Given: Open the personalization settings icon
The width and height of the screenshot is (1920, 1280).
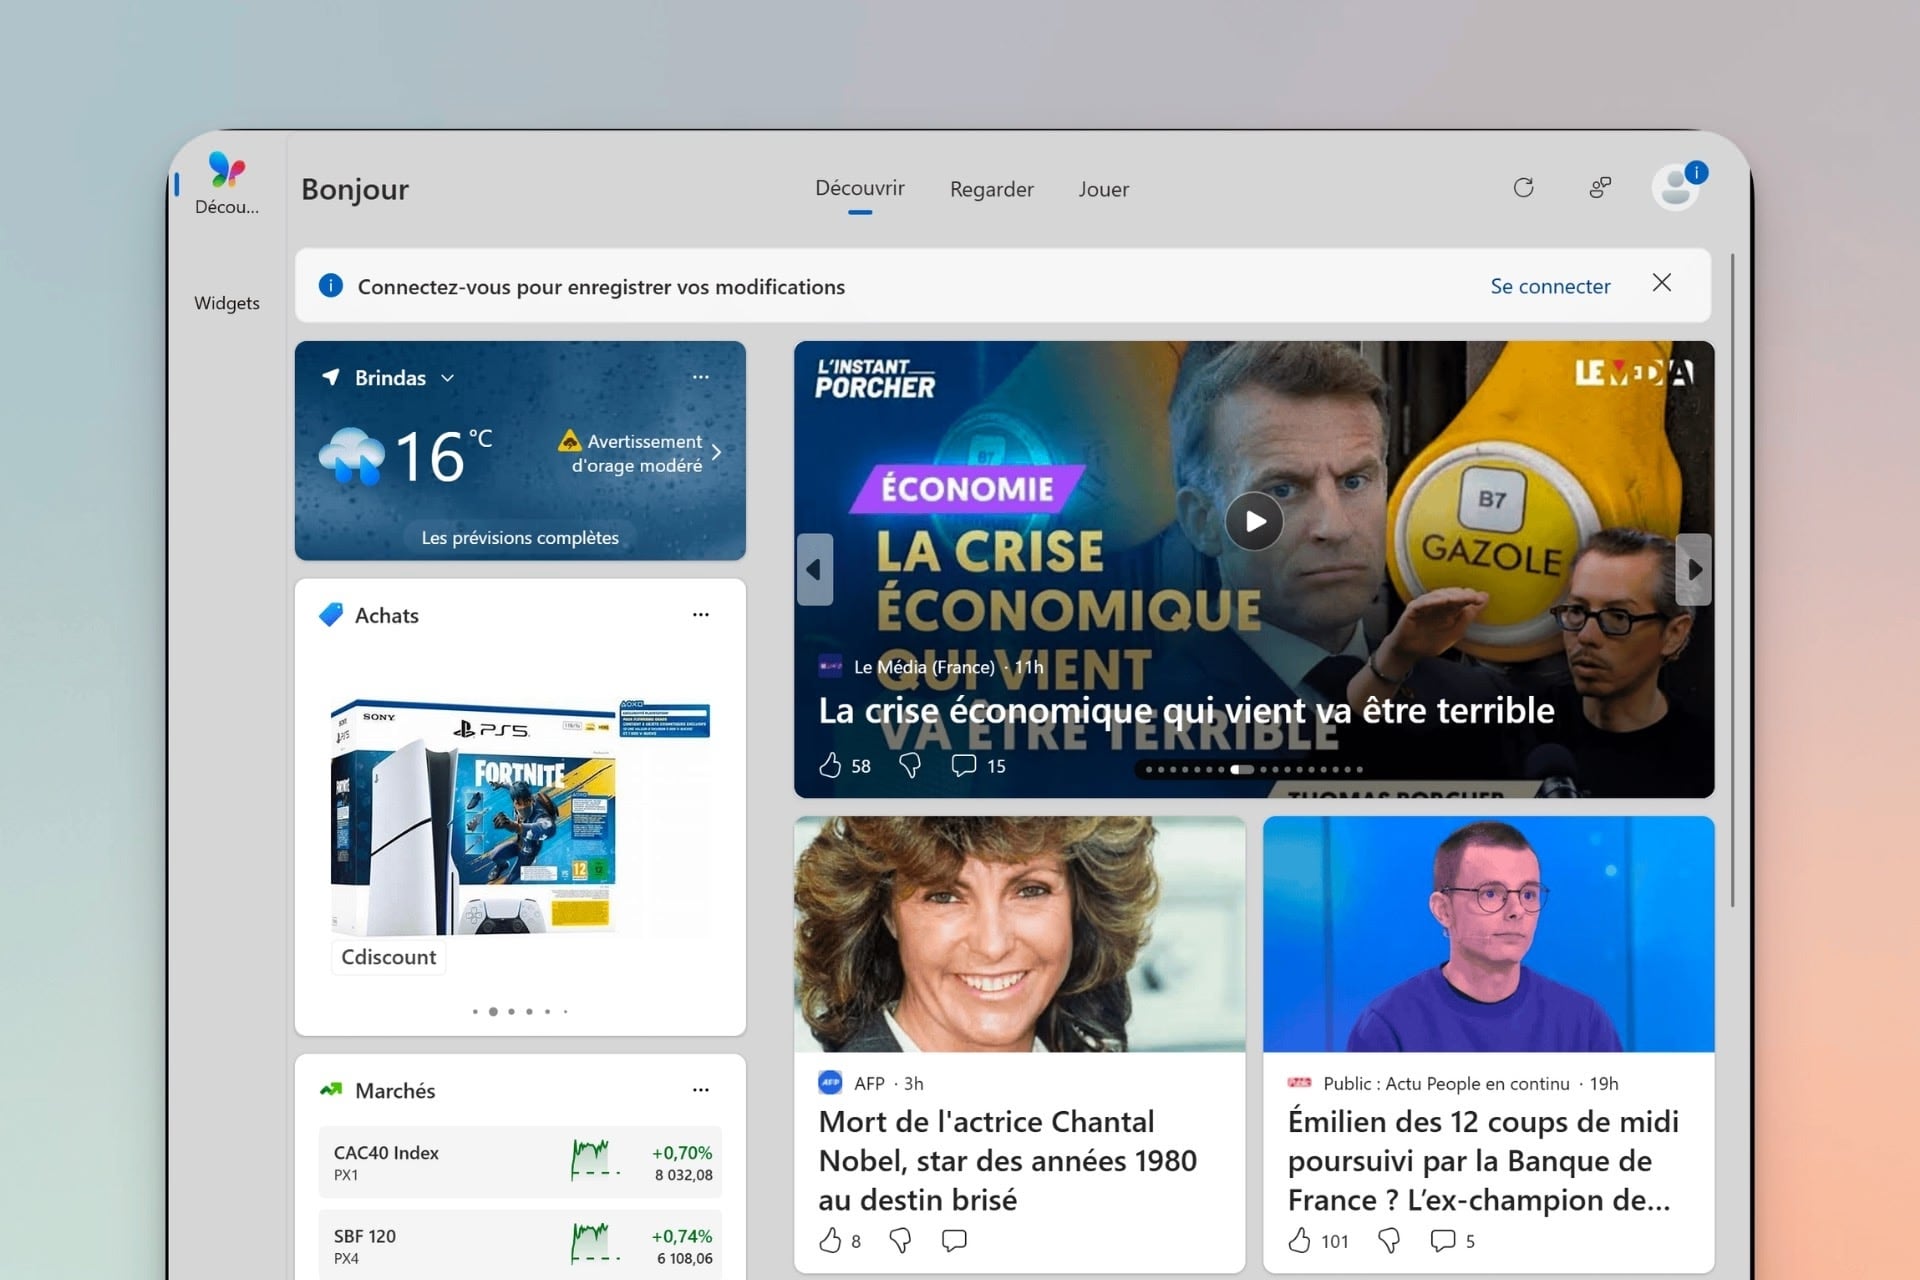Looking at the screenshot, I should (x=1600, y=187).
